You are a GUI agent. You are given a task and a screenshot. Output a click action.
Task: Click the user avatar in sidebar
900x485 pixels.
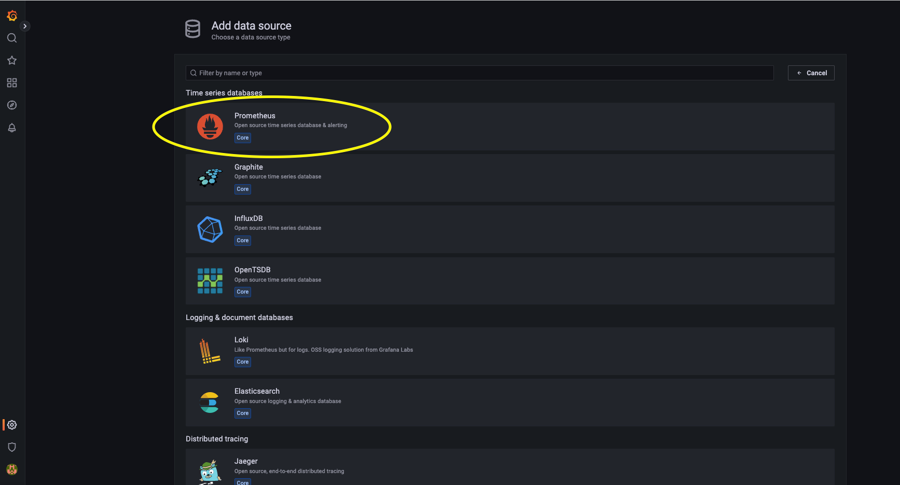point(12,469)
